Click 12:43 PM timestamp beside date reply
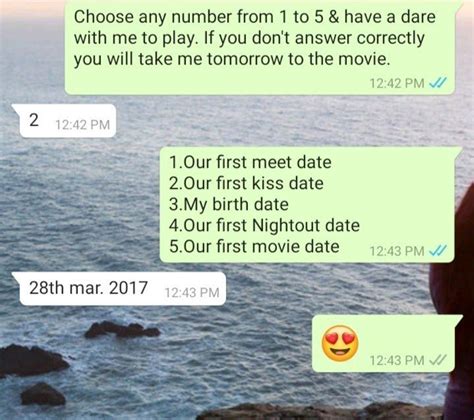 tap(192, 293)
